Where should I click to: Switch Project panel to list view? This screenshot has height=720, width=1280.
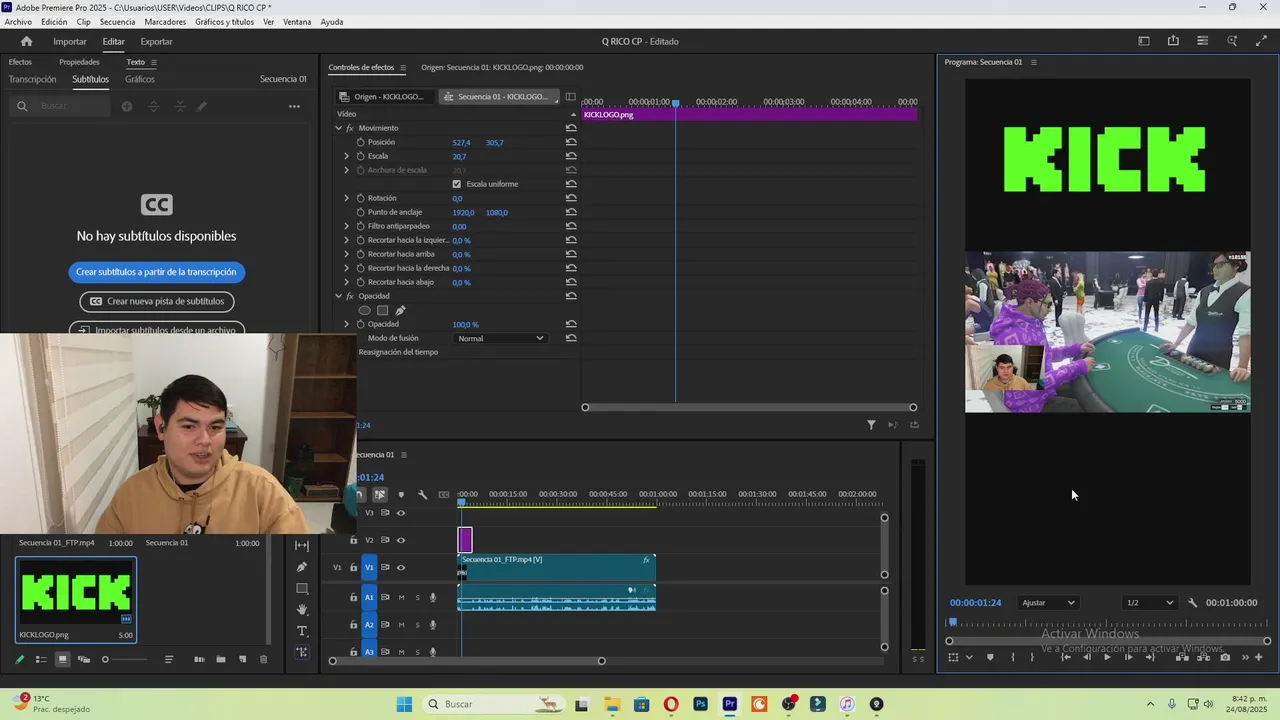coord(41,659)
